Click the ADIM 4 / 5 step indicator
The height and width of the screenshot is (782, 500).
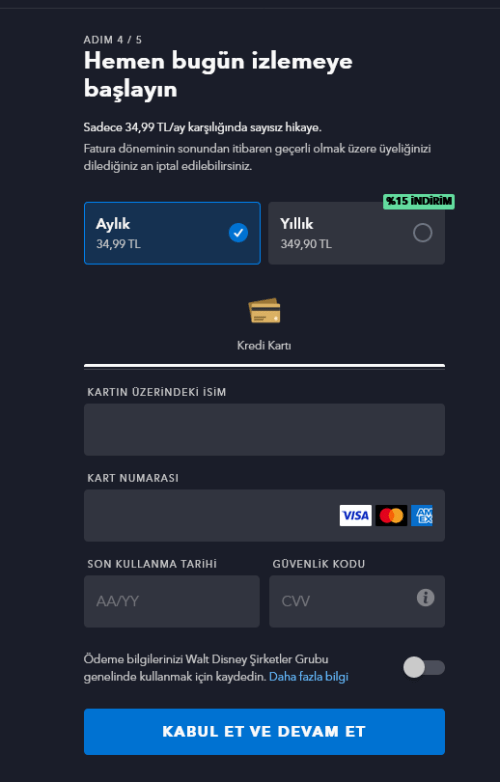(x=113, y=40)
